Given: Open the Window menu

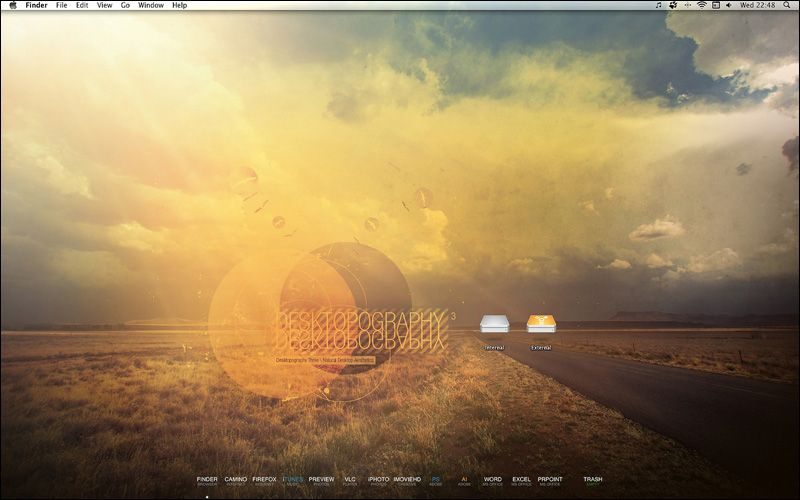Looking at the screenshot, I should (151, 5).
